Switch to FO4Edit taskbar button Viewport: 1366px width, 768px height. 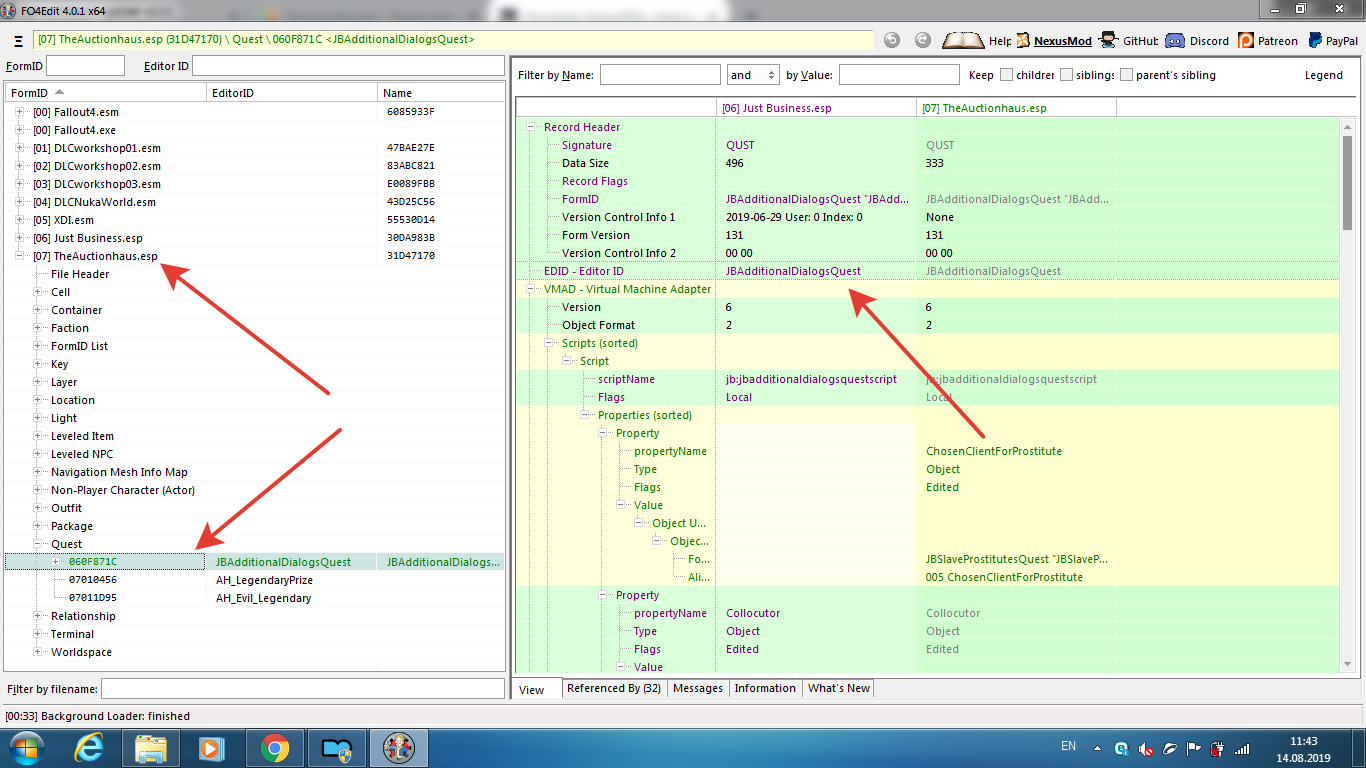coord(399,747)
